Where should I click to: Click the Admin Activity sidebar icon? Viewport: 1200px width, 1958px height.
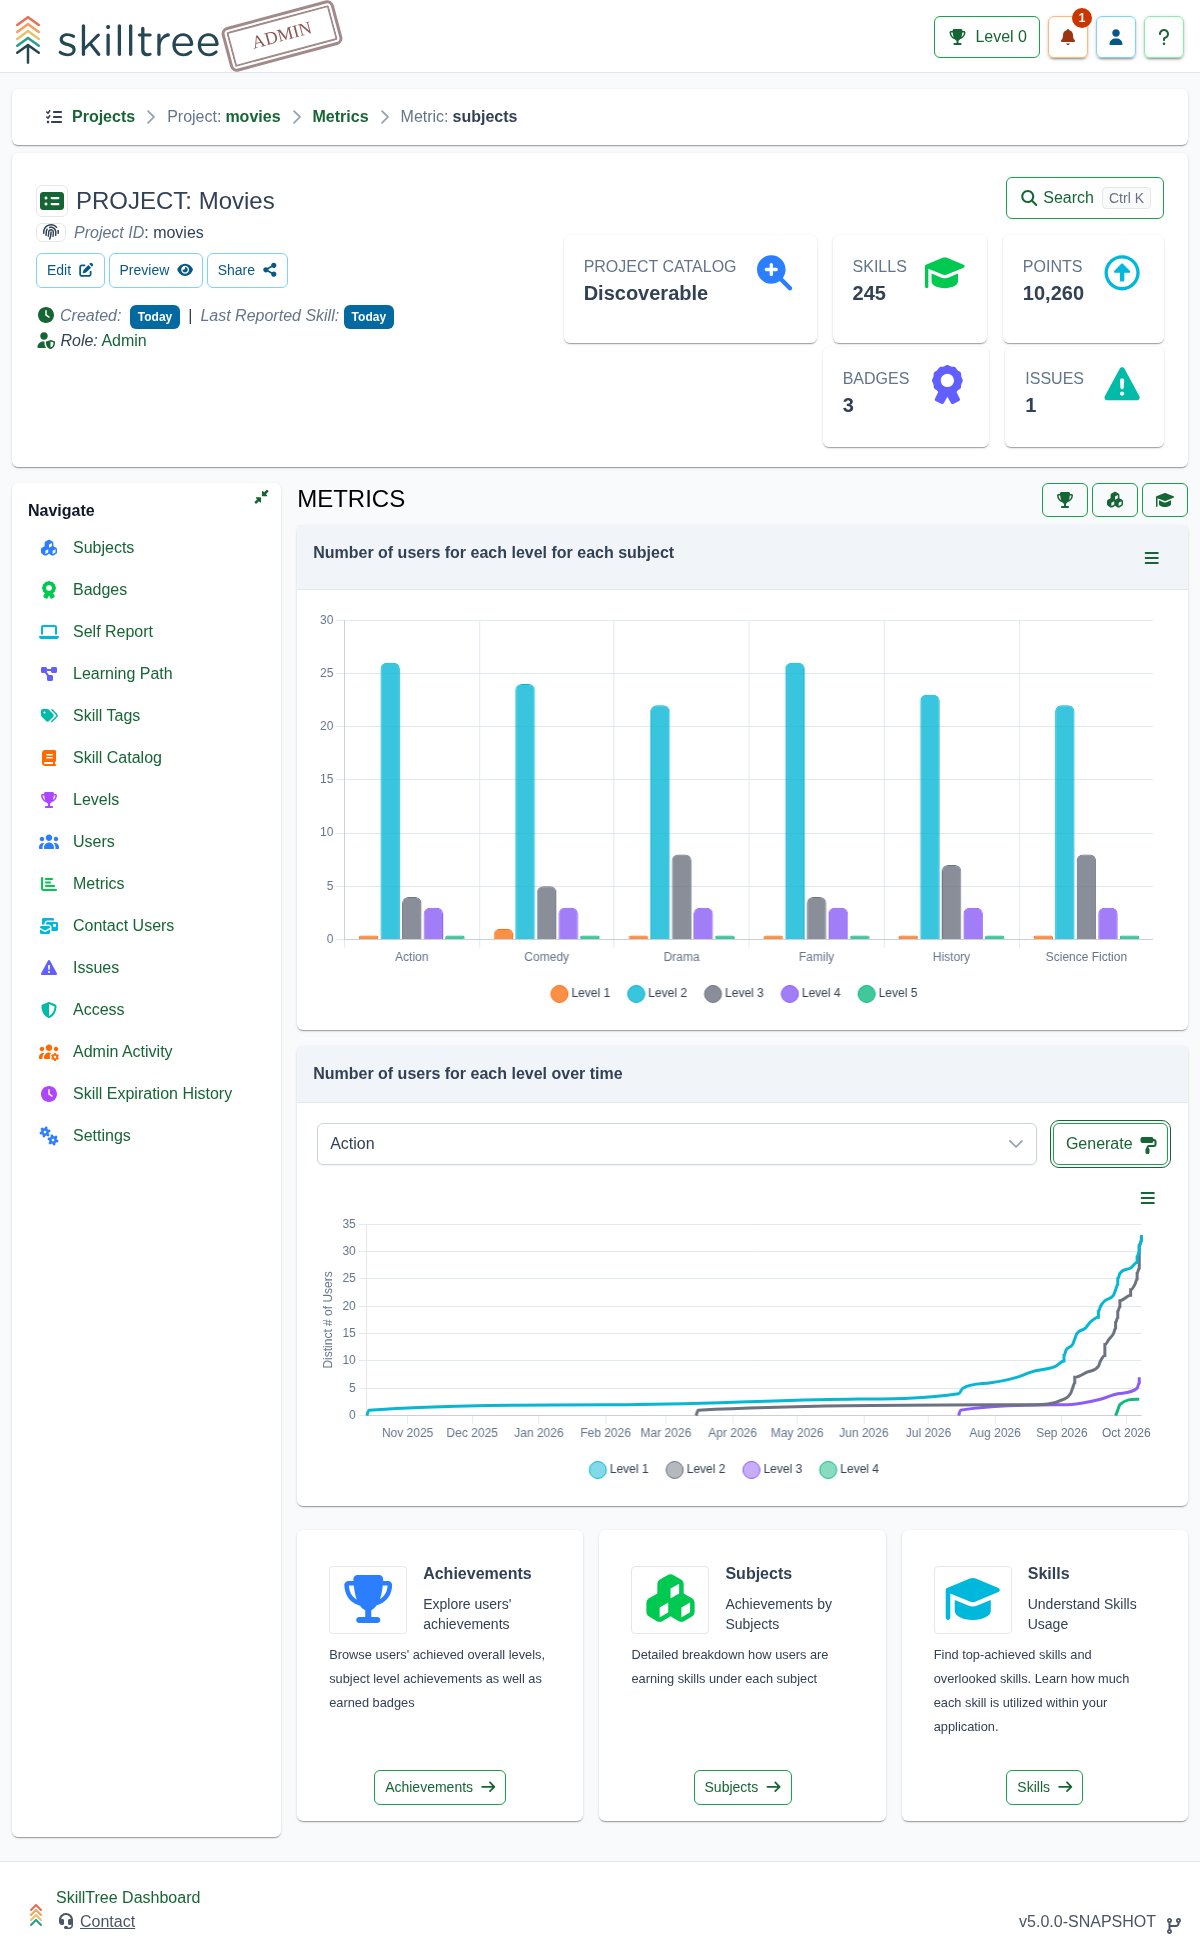49,1052
